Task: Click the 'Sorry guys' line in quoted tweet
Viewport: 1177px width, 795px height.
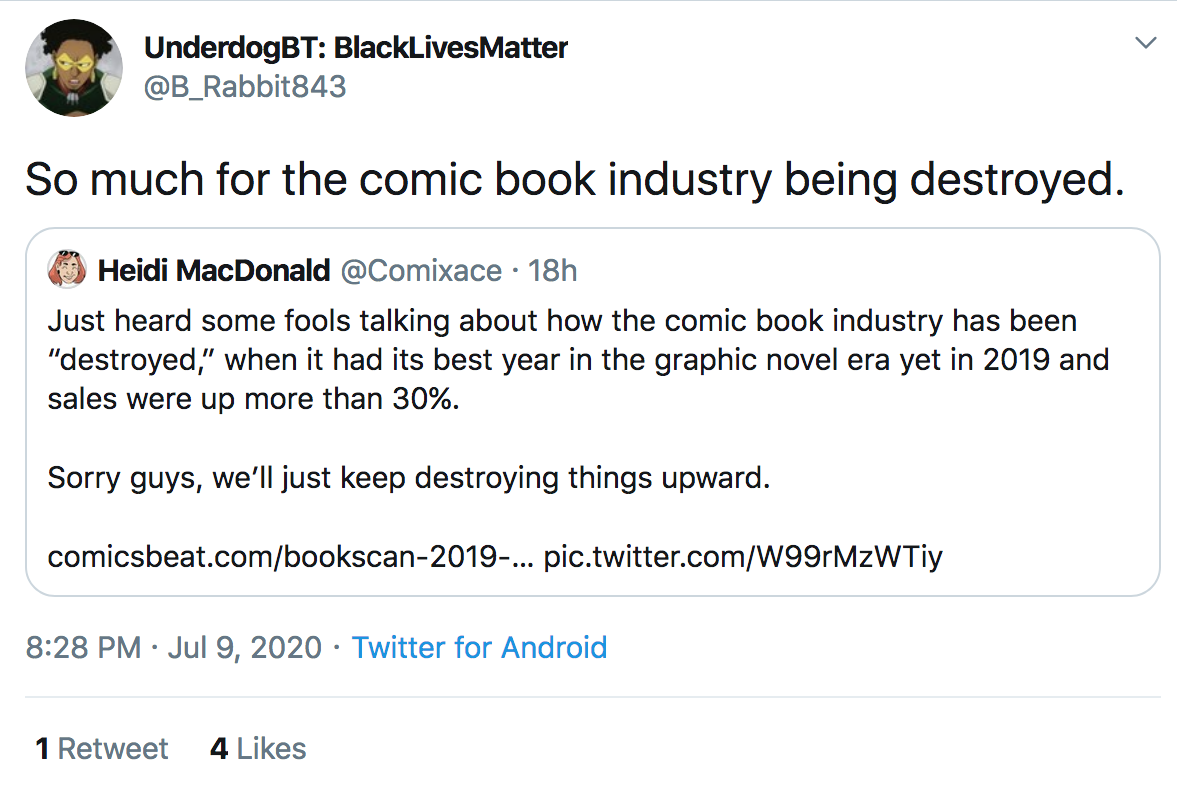Action: coord(409,478)
